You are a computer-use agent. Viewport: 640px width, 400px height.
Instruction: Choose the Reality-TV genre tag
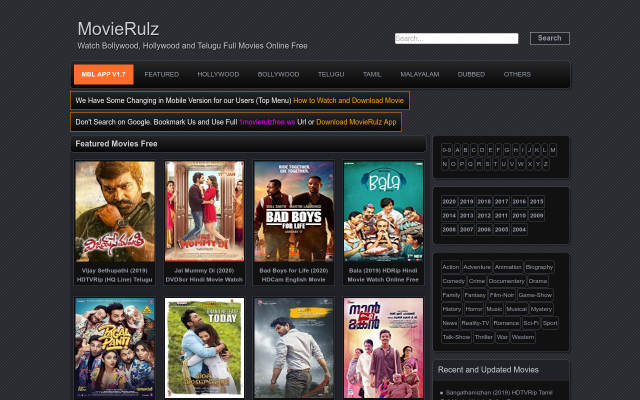(x=475, y=323)
